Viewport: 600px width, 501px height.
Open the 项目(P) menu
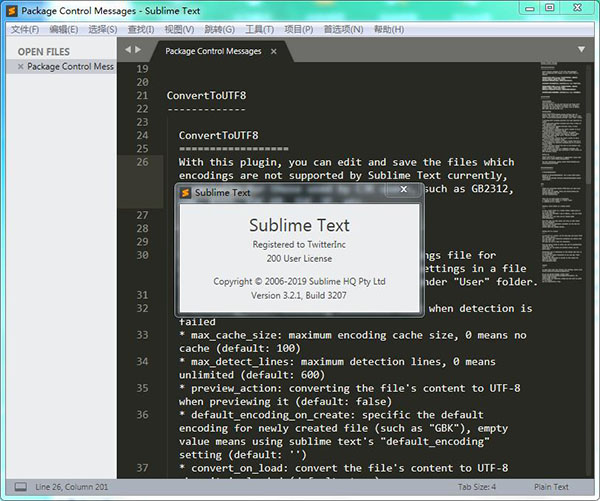tap(298, 29)
